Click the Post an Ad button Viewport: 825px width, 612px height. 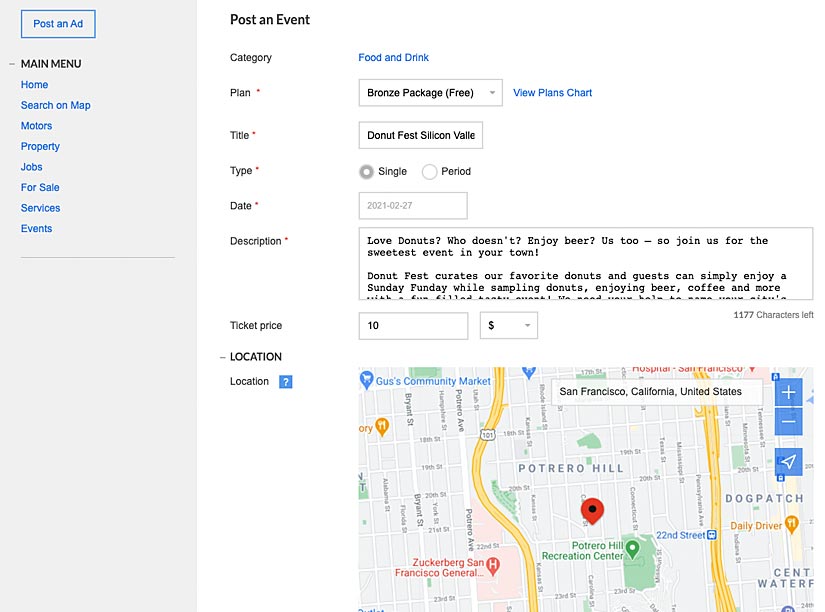click(x=58, y=24)
